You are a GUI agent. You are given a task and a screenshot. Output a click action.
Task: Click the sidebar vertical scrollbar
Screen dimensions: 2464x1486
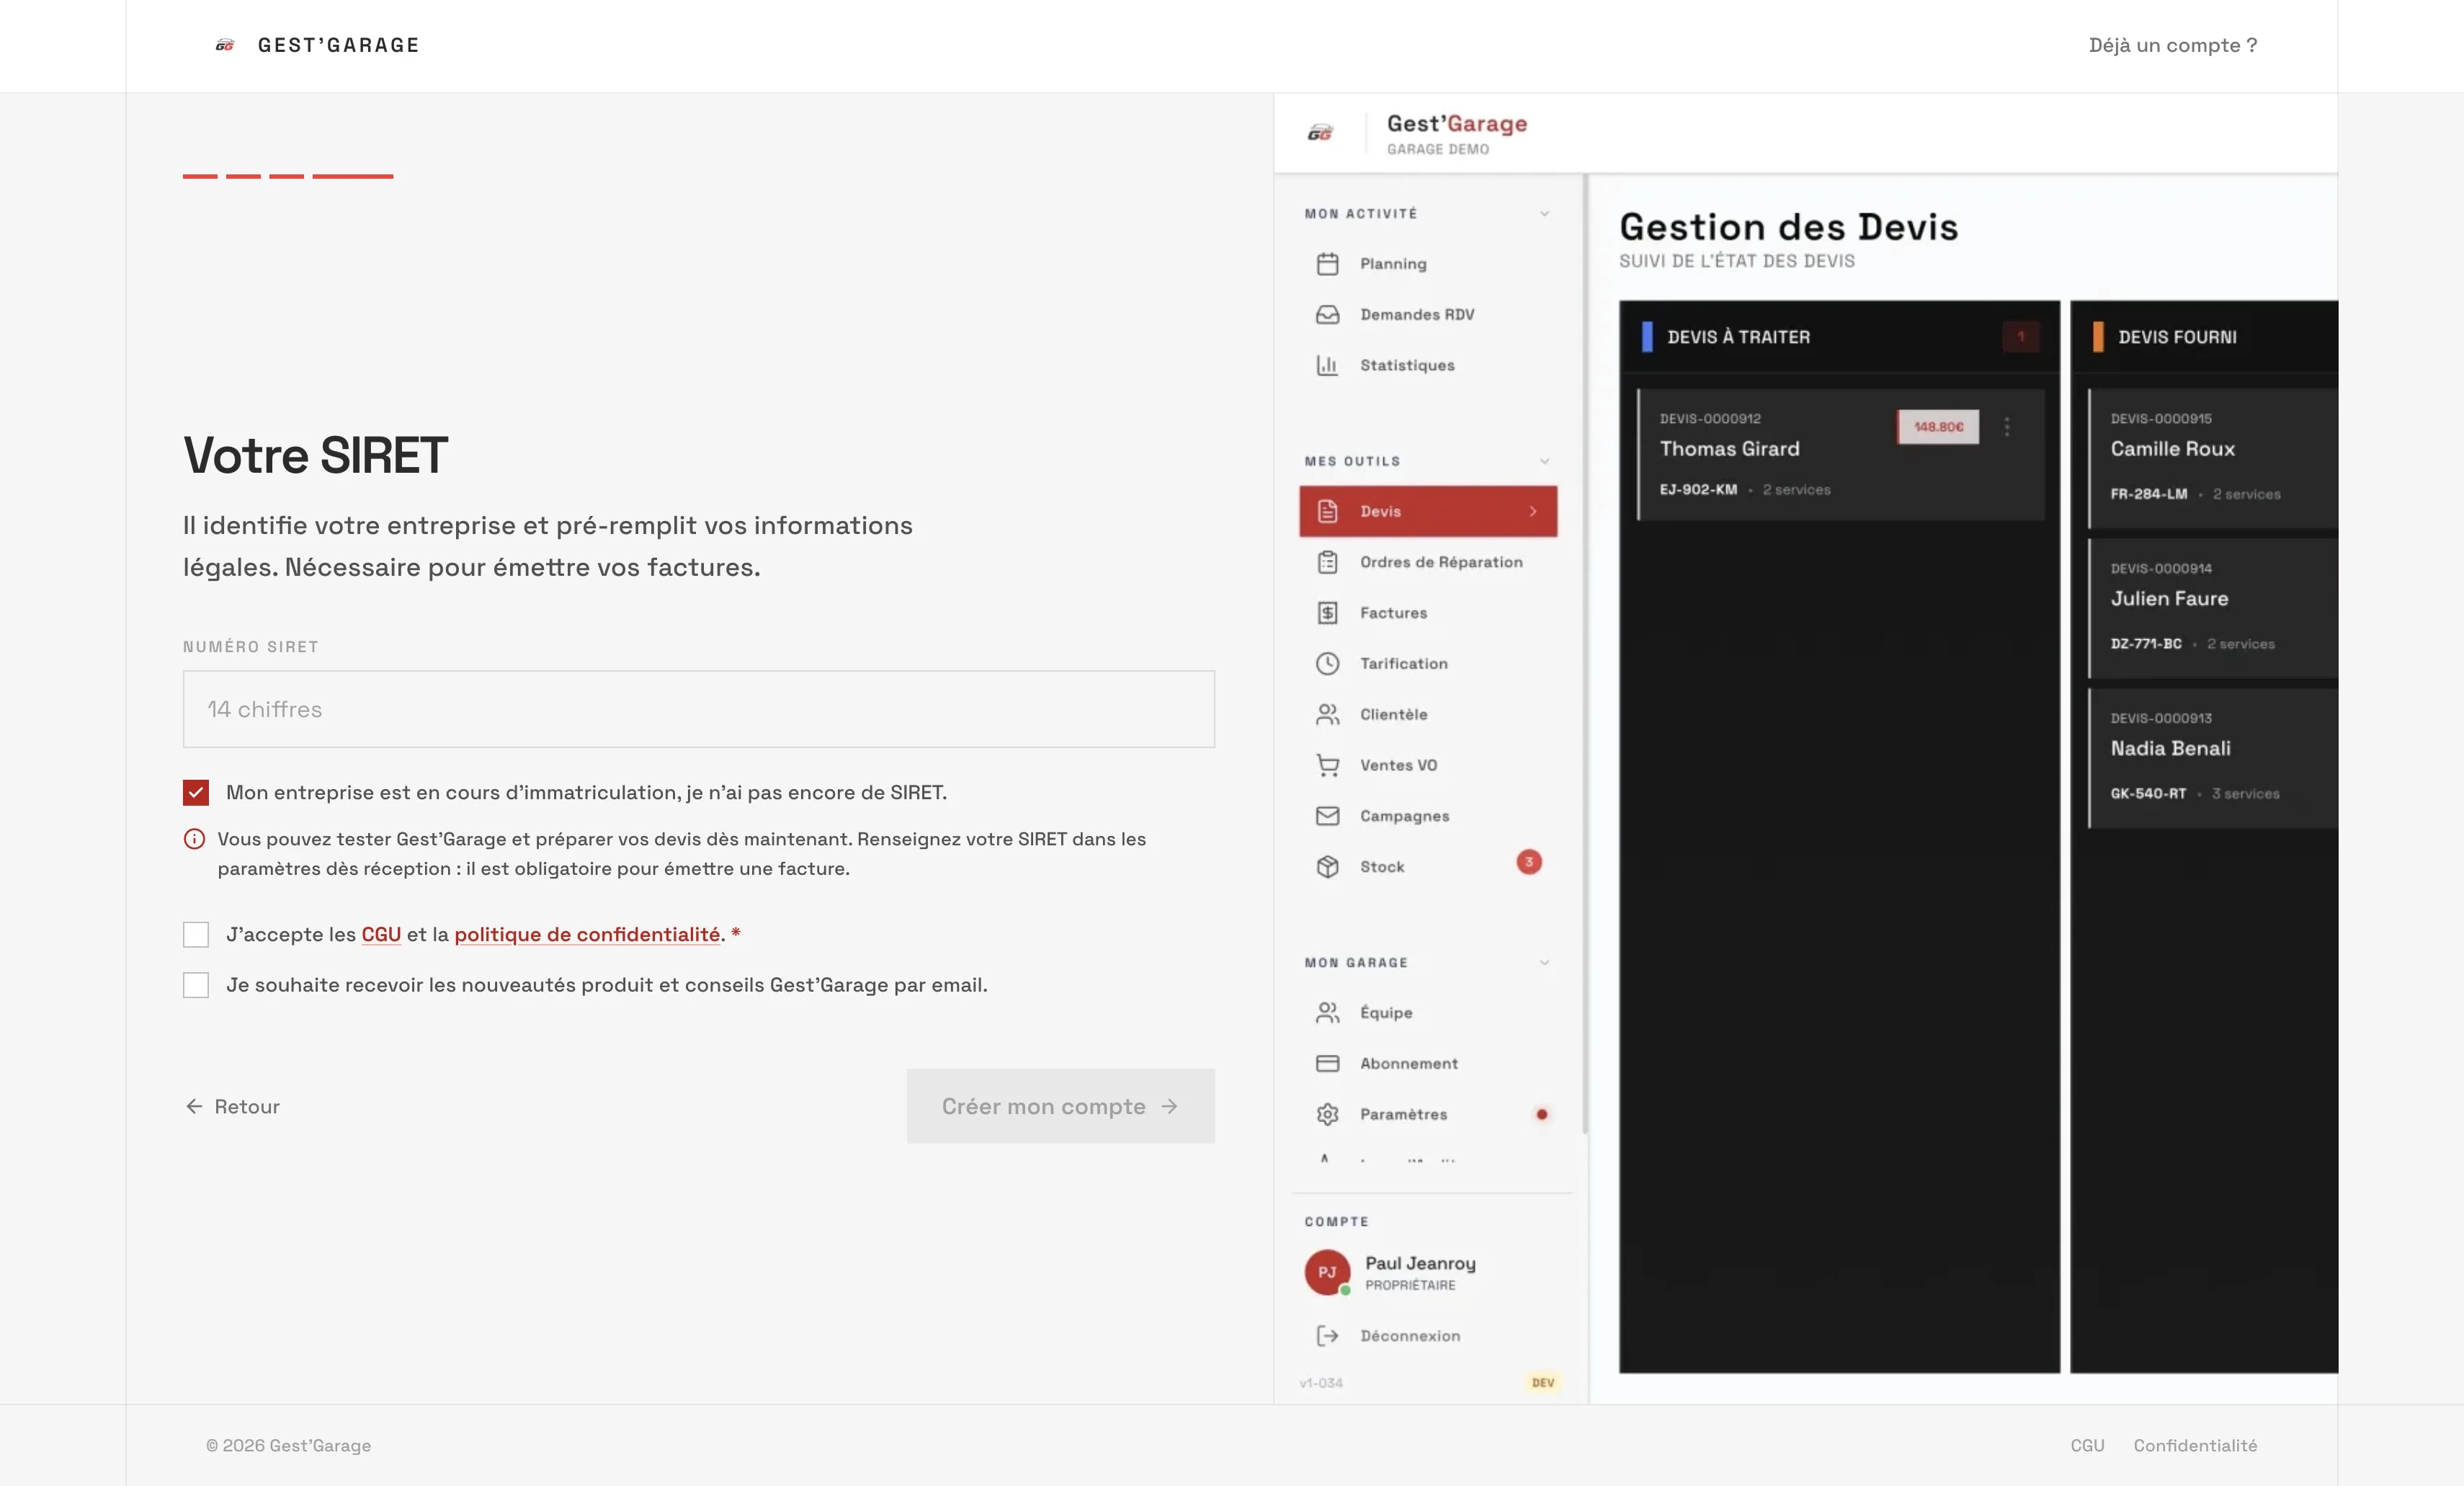tap(1585, 655)
